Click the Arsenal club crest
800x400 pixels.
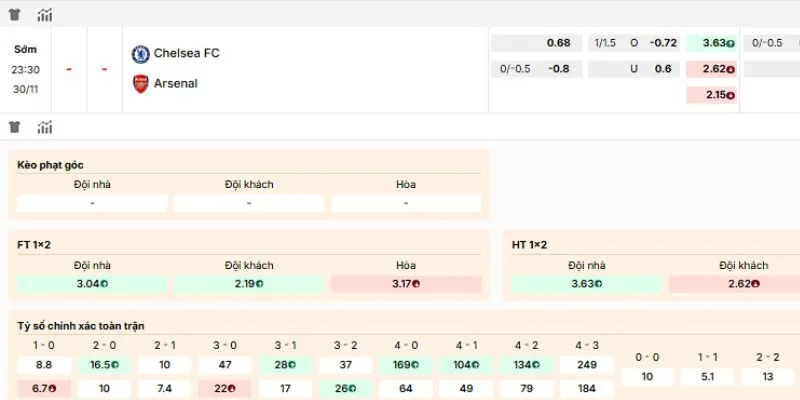tap(141, 84)
